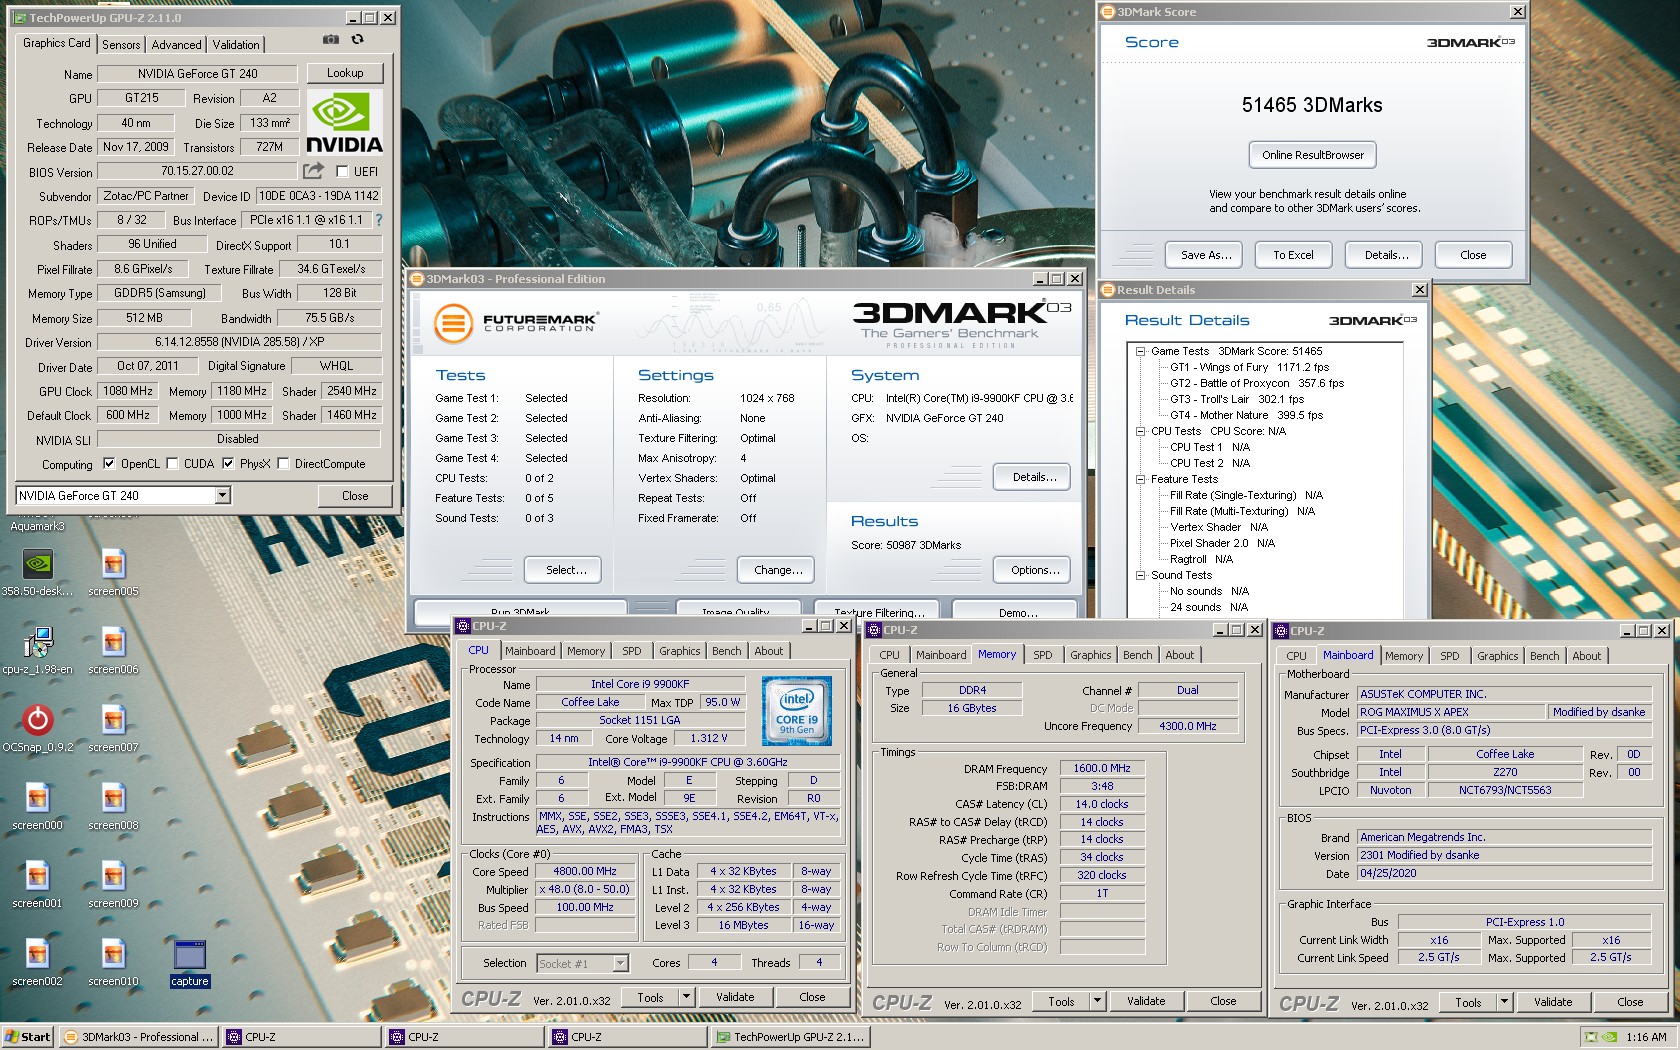Open Tools dropdown arrow in CPU-Z CPU window
Screen dimensions: 1680x1050
[x=686, y=997]
